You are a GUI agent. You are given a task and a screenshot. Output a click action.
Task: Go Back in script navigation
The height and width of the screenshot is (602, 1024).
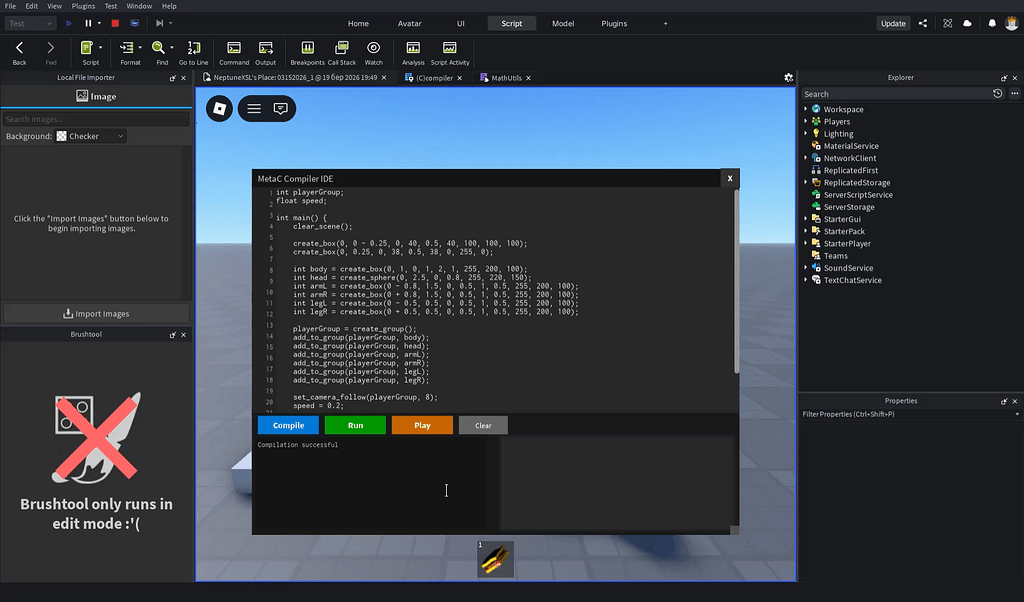pos(20,52)
